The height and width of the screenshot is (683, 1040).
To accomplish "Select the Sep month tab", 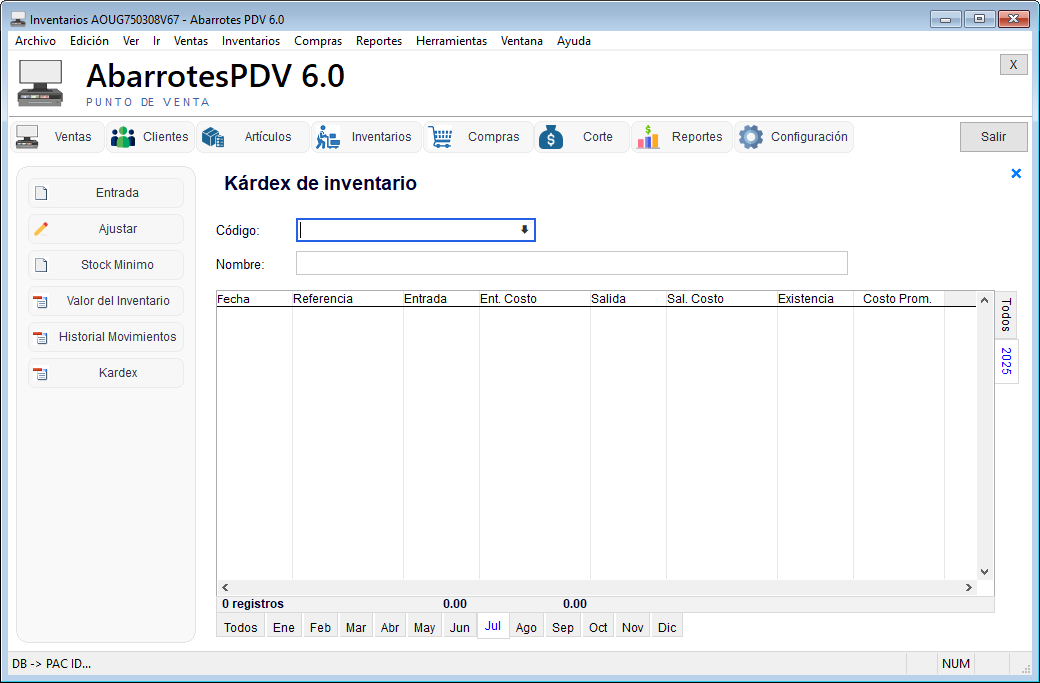I will coord(562,627).
